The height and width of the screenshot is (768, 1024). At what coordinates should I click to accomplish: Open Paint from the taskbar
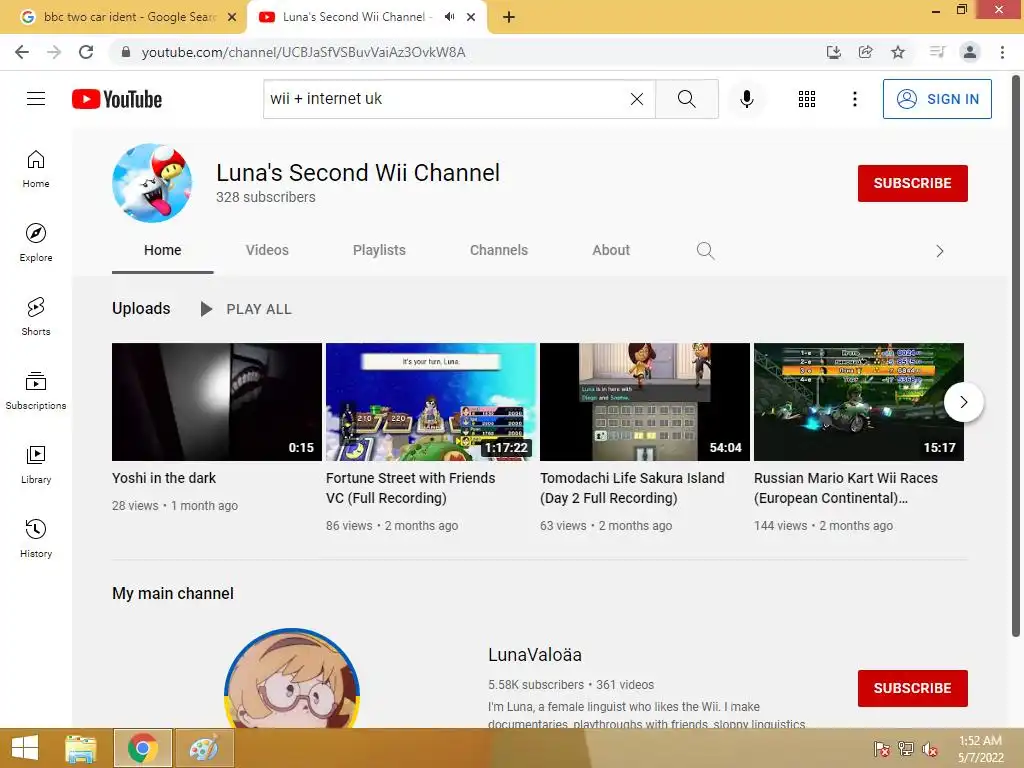[204, 748]
